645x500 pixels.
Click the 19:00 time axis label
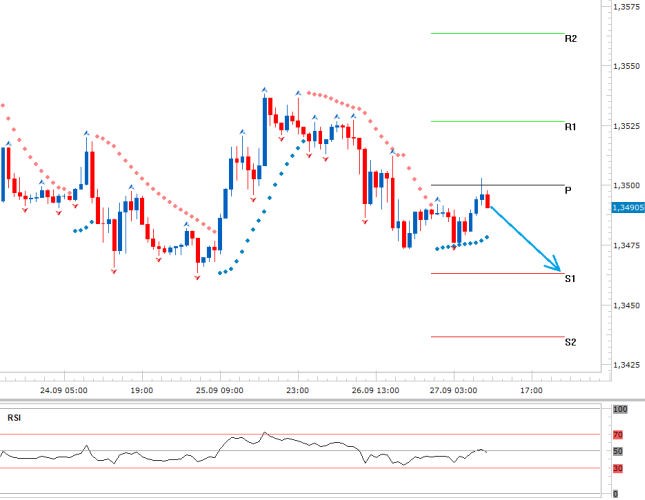coord(142,390)
